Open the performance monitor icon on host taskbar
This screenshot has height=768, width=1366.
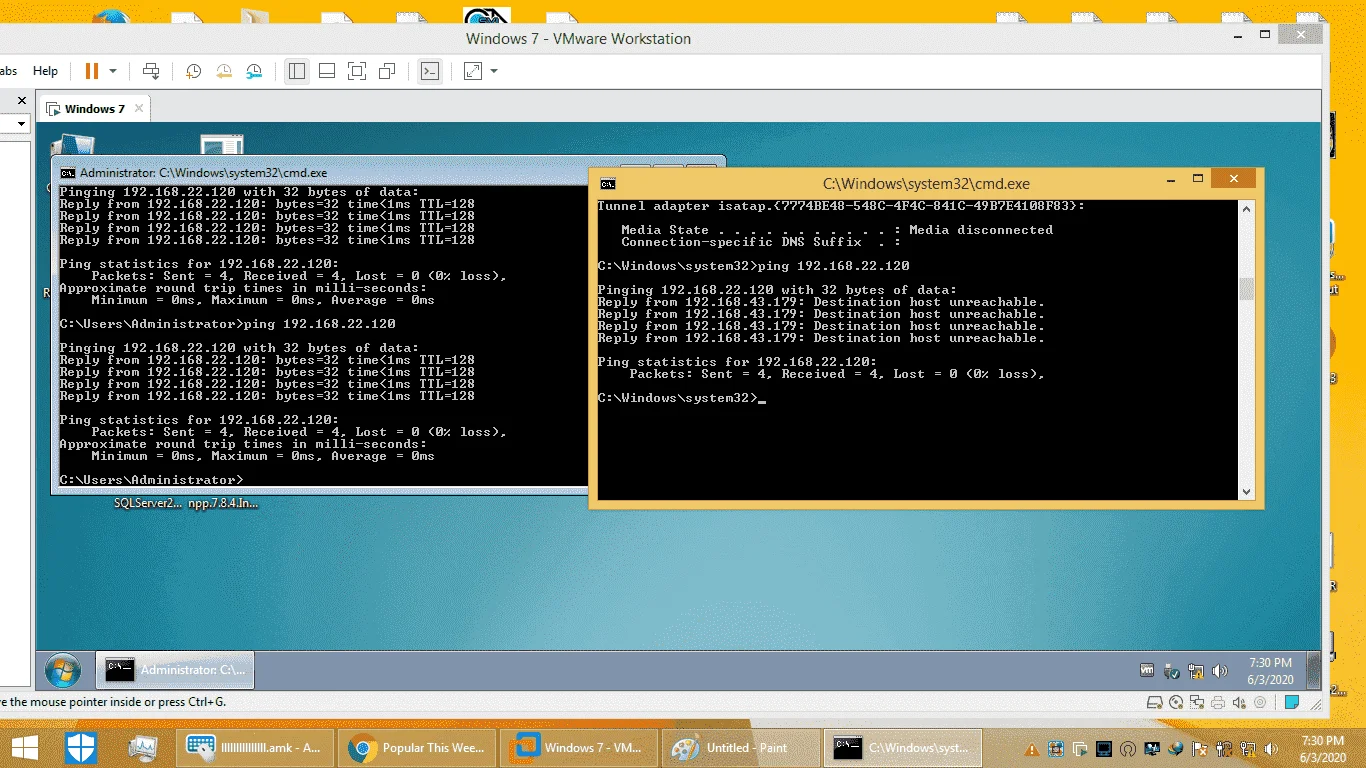[143, 747]
